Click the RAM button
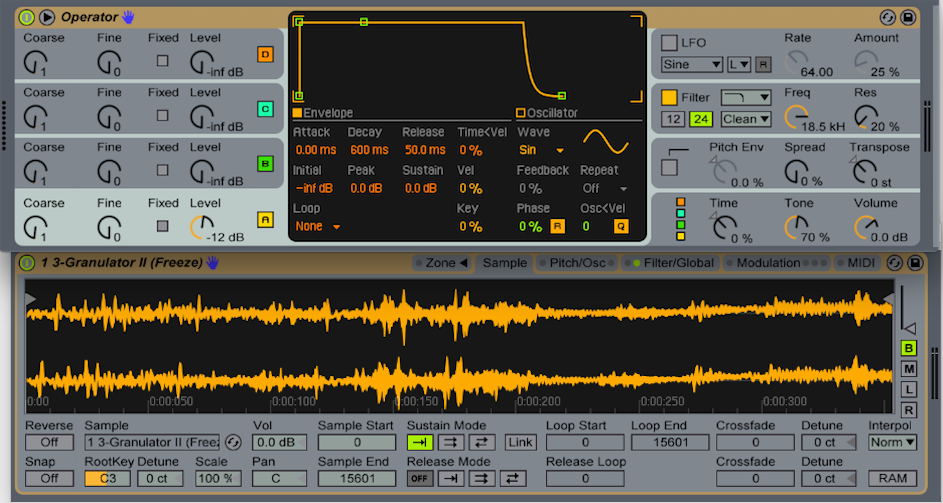Image resolution: width=943 pixels, height=503 pixels. click(x=892, y=479)
